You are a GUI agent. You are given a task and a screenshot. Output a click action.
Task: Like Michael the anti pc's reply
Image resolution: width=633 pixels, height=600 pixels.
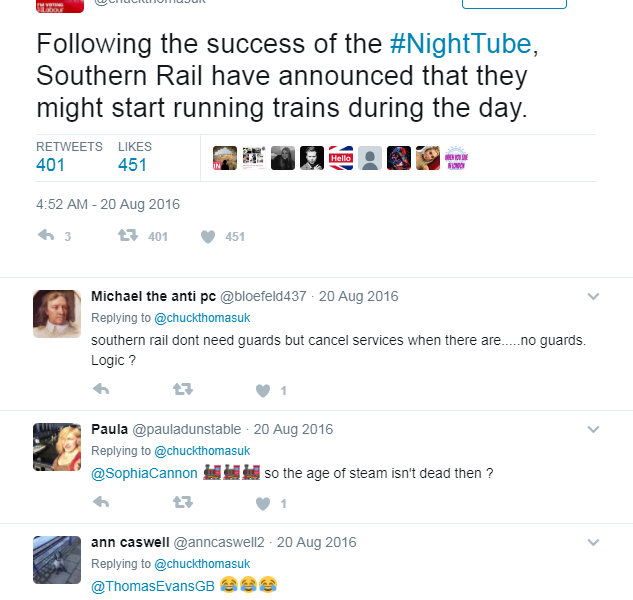264,390
